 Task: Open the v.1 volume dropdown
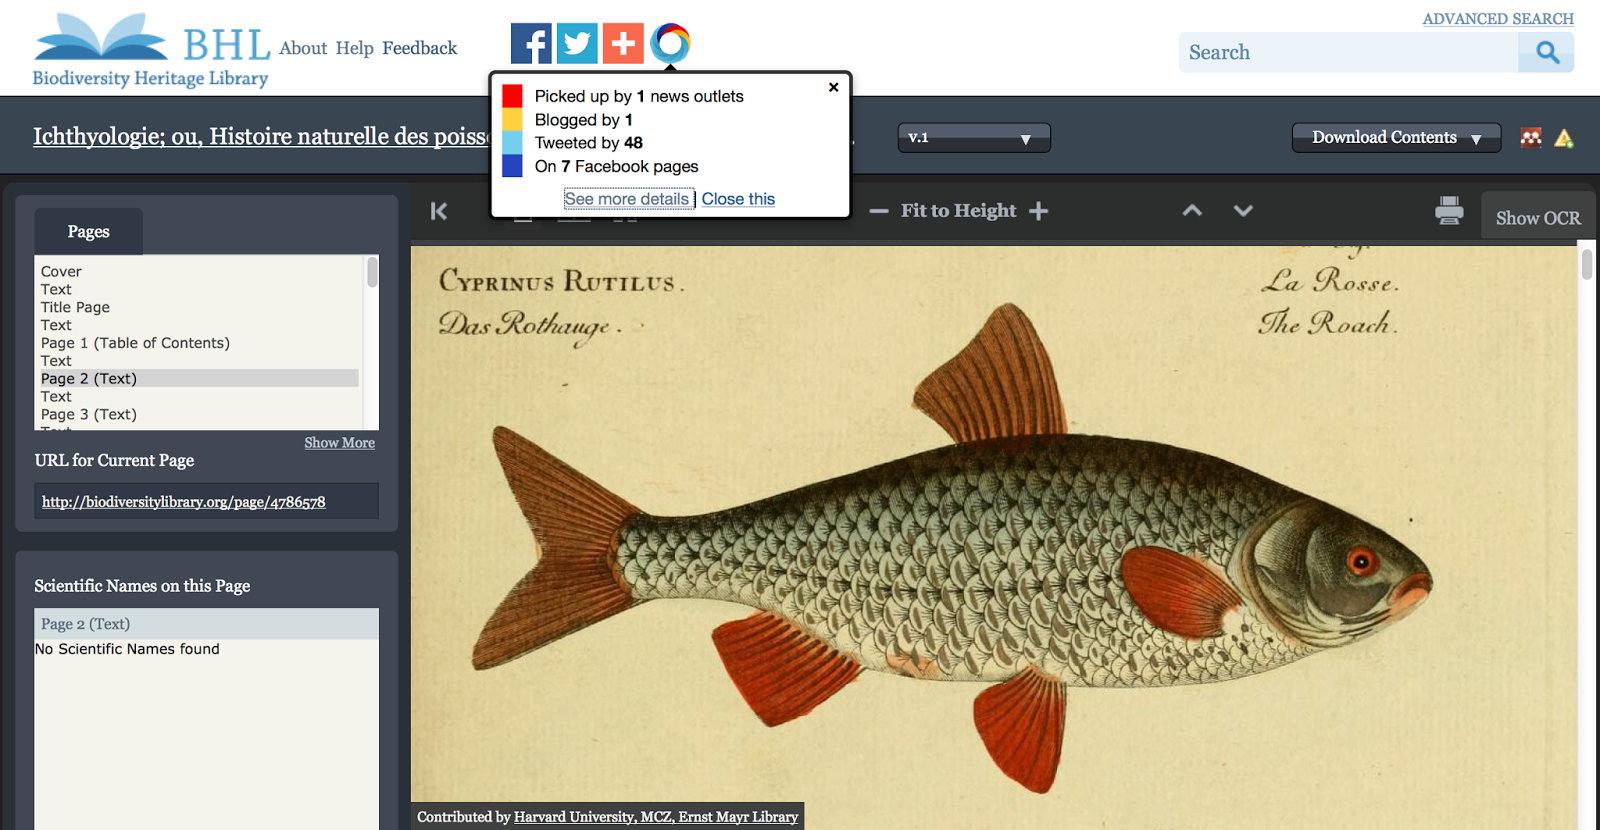[x=973, y=138]
